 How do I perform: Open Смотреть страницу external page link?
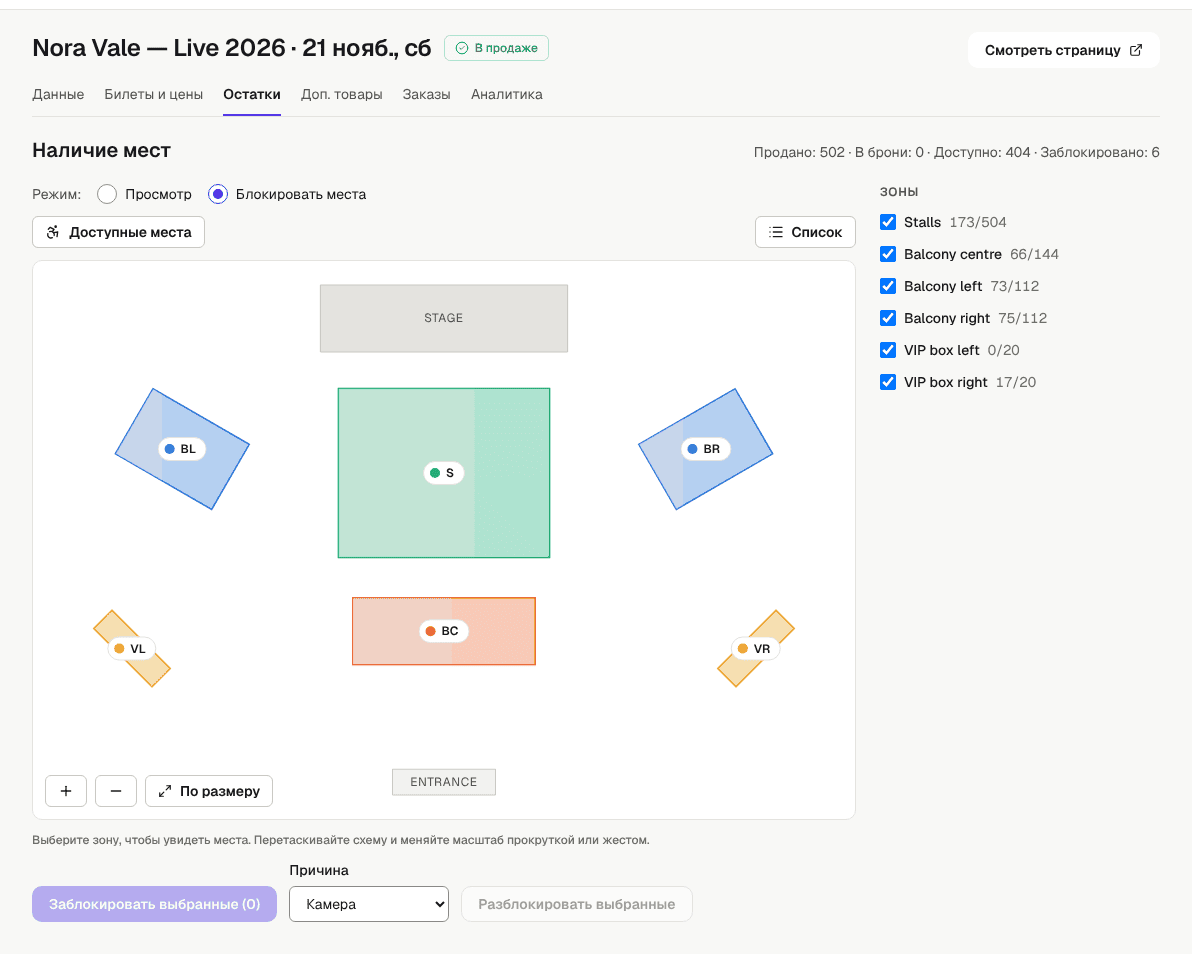1064,50
